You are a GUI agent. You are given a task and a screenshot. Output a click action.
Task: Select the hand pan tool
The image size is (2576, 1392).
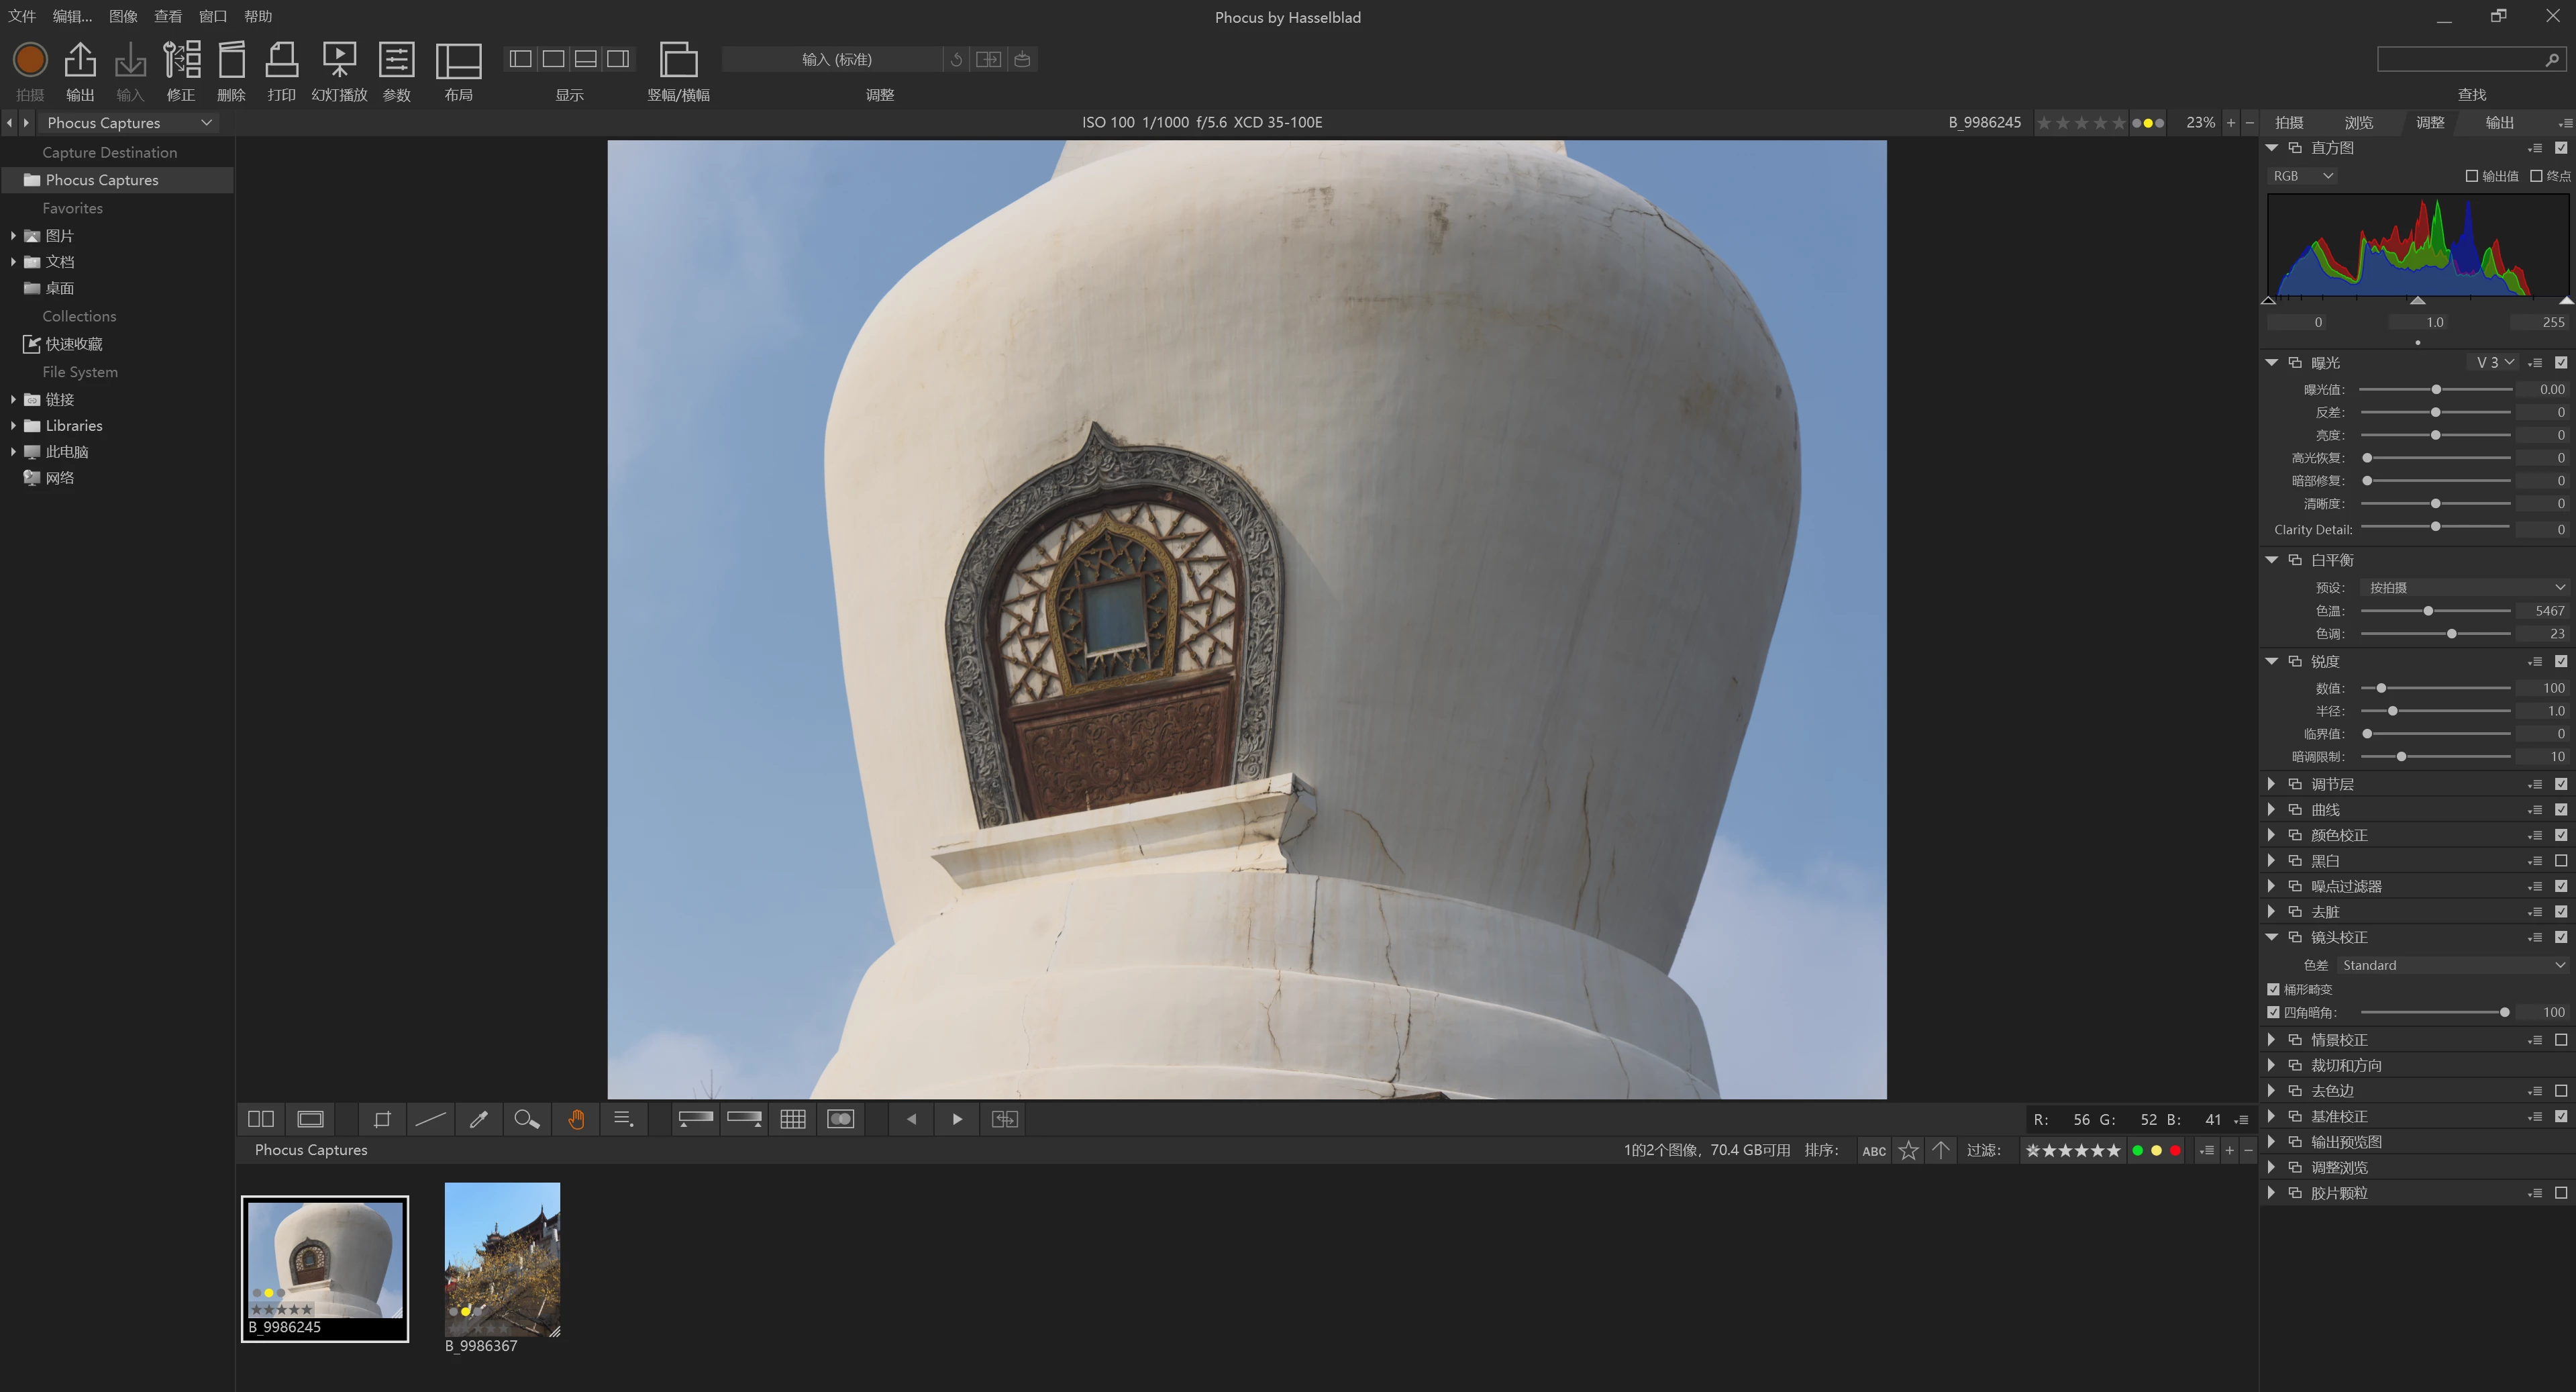(576, 1119)
